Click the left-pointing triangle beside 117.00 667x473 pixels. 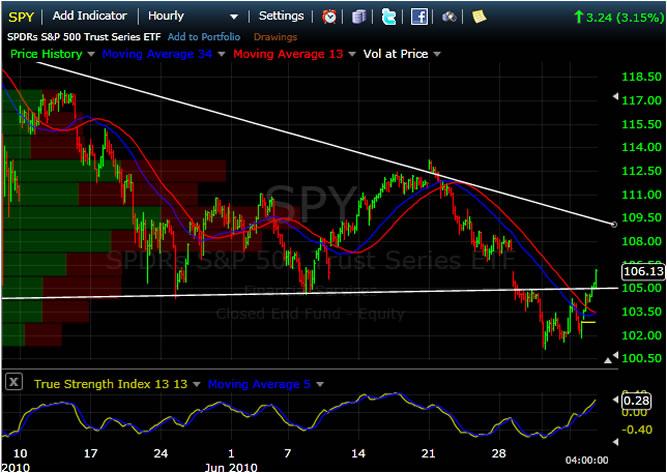point(615,97)
